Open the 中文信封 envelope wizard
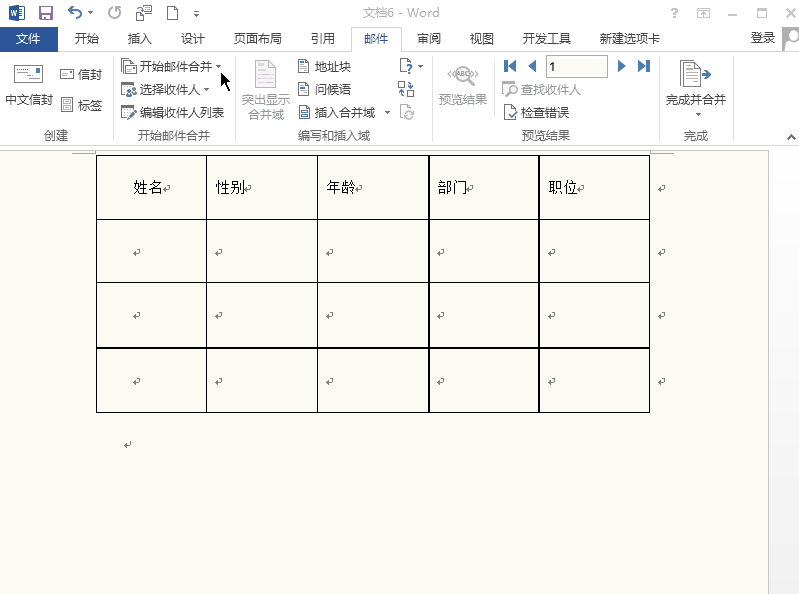Image resolution: width=799 pixels, height=594 pixels. (x=29, y=85)
